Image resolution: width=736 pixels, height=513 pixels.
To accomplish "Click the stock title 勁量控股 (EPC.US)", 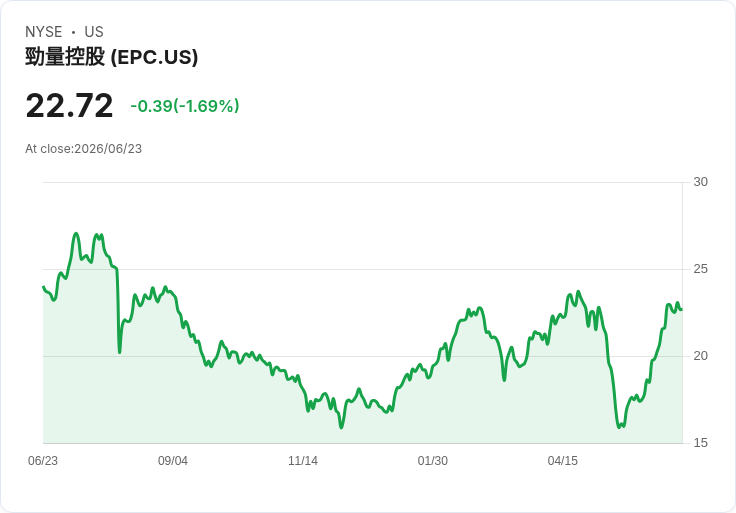I will coord(111,57).
